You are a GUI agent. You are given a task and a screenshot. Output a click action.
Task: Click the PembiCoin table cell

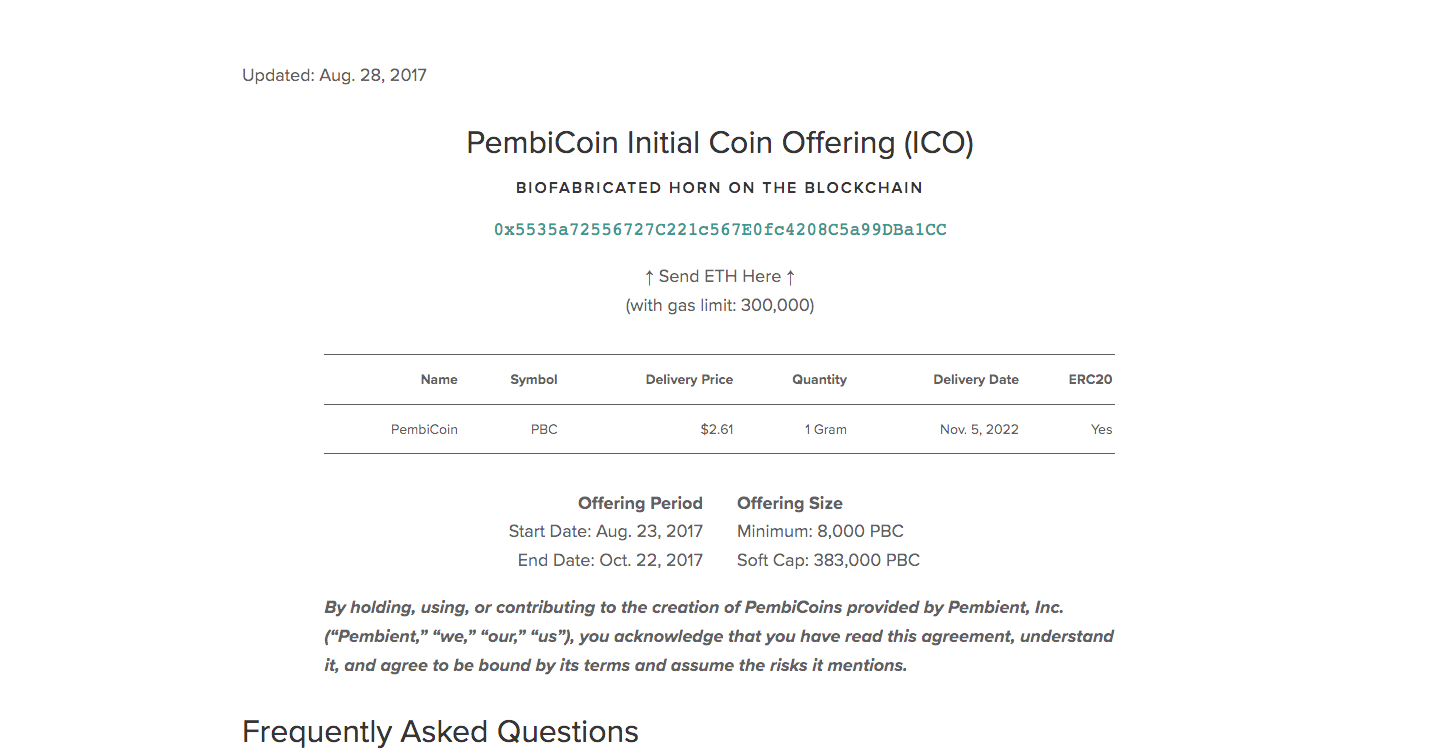point(424,430)
